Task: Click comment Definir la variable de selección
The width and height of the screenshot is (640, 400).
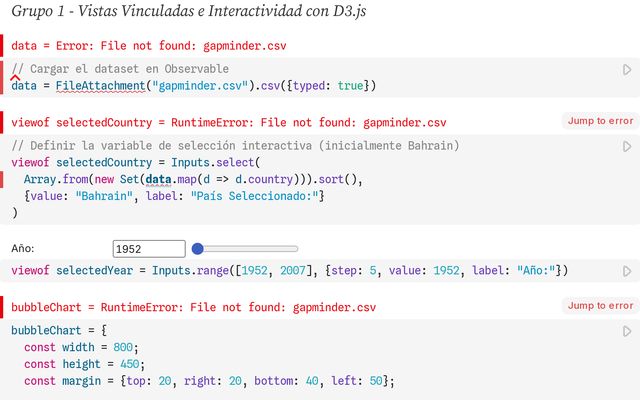Action: click(x=235, y=146)
